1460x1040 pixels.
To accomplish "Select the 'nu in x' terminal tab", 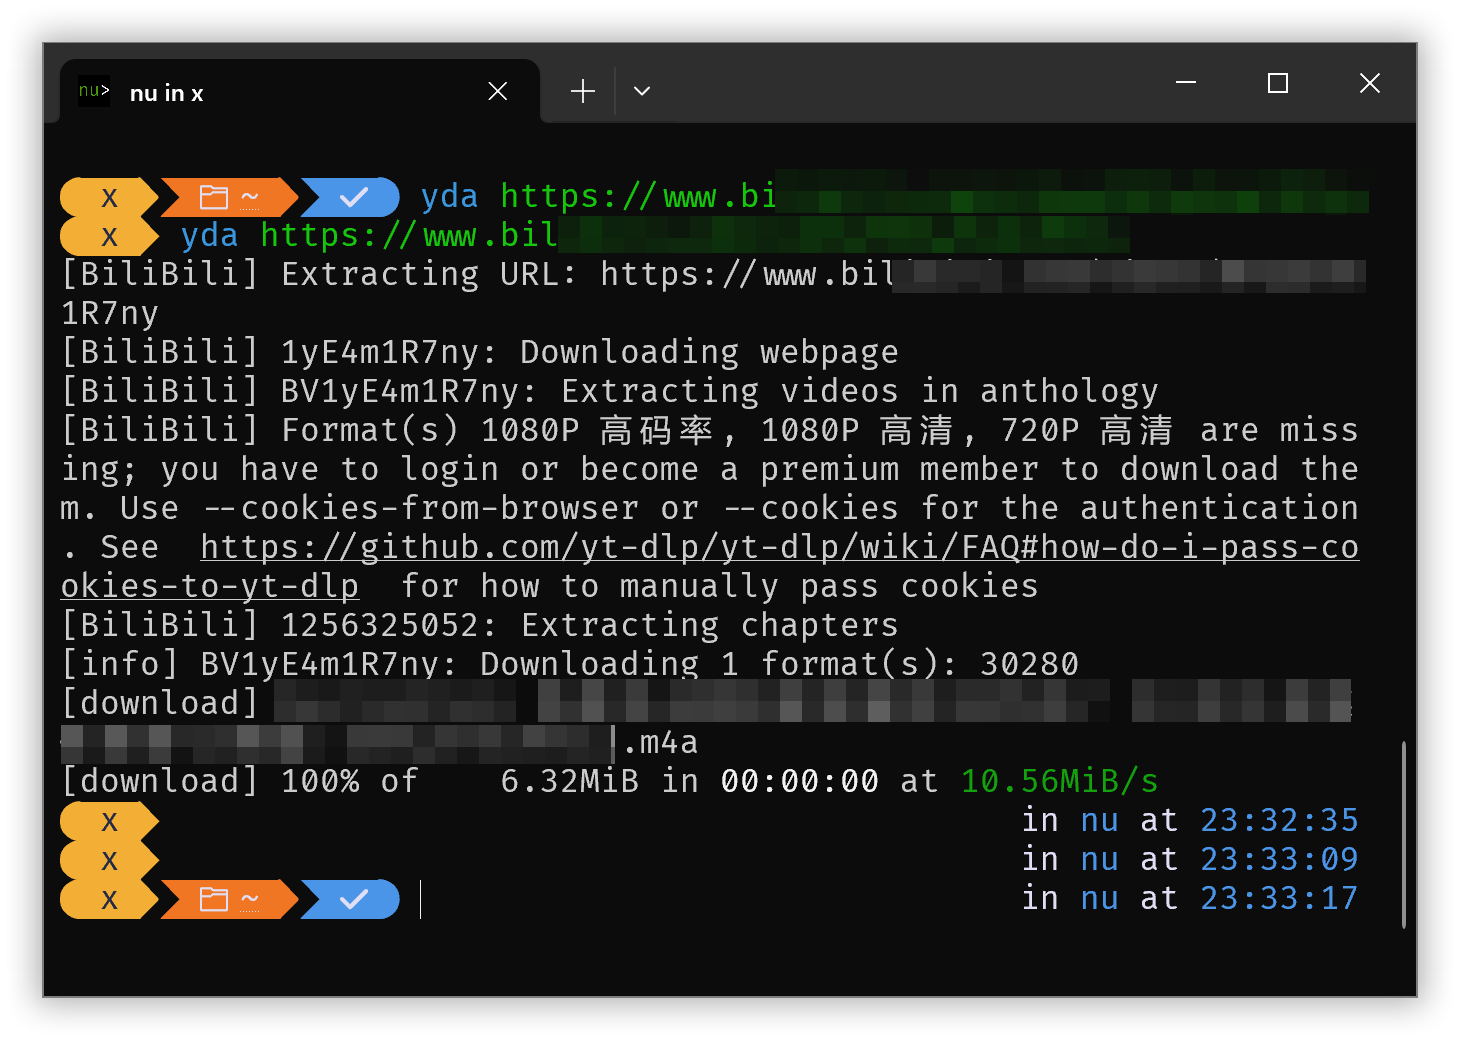I will pos(300,92).
